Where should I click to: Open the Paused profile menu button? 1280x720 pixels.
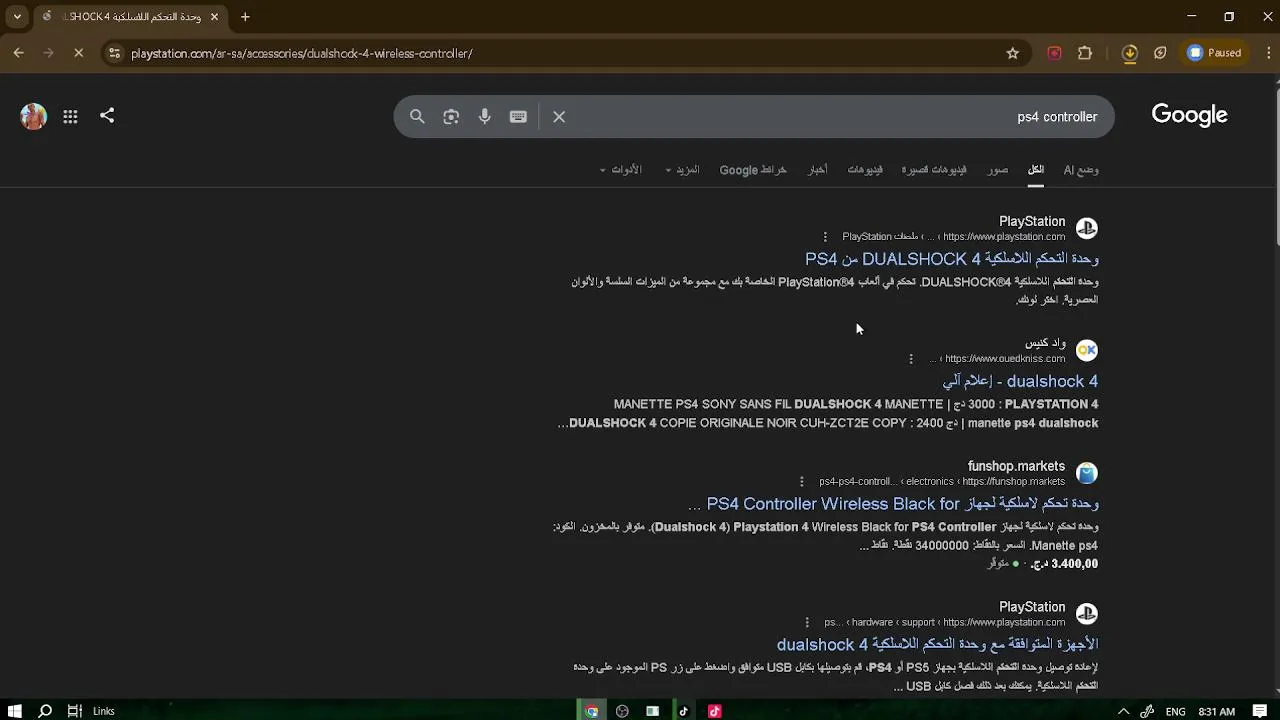pyautogui.click(x=1215, y=53)
